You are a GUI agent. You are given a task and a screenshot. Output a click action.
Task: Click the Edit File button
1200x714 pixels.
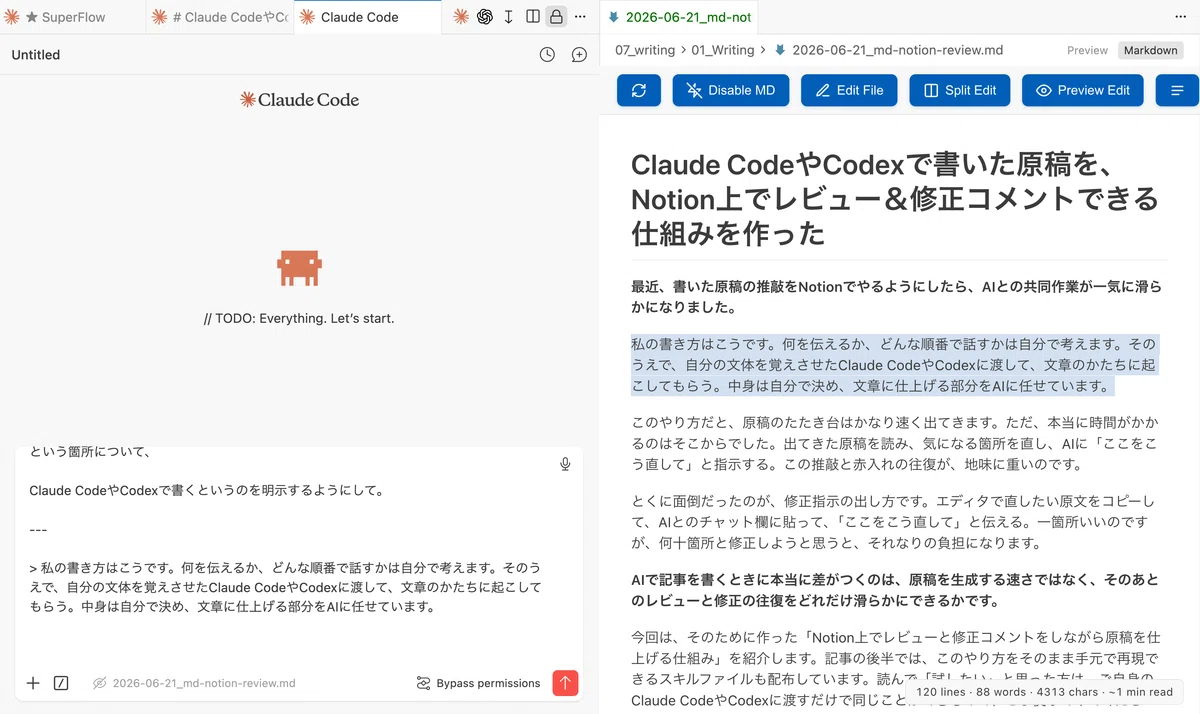tap(849, 90)
